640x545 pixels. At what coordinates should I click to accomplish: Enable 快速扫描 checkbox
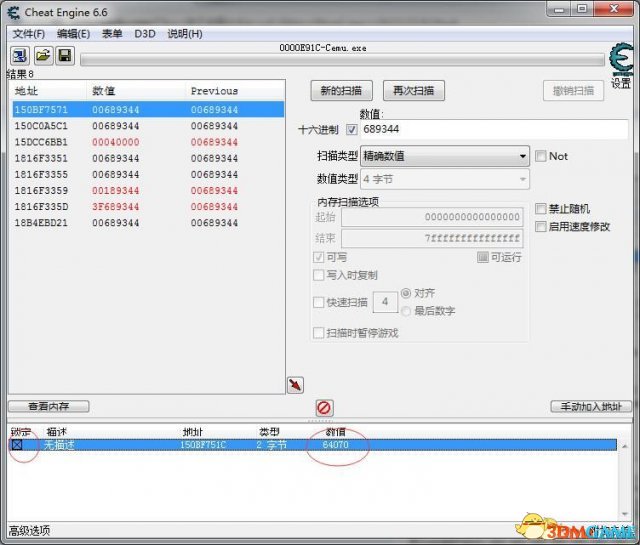(318, 302)
